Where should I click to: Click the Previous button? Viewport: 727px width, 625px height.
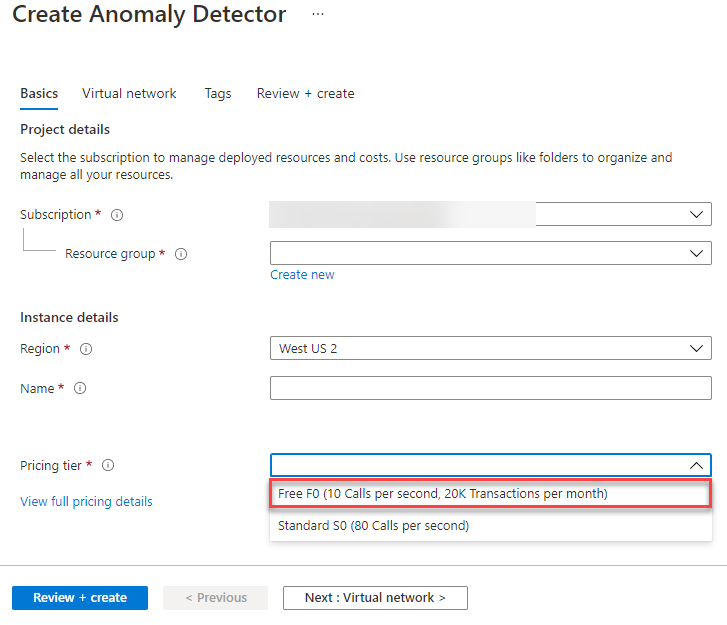[216, 598]
